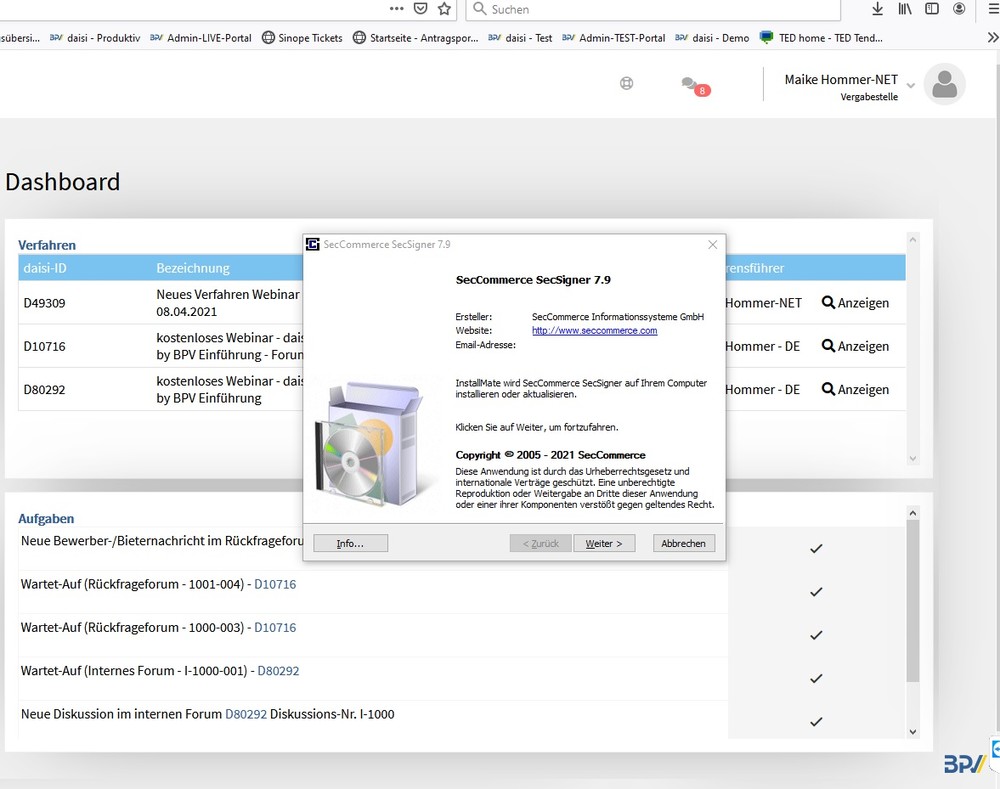Click Anzeigen in the D10716 row
The height and width of the screenshot is (789, 1000).
click(855, 346)
